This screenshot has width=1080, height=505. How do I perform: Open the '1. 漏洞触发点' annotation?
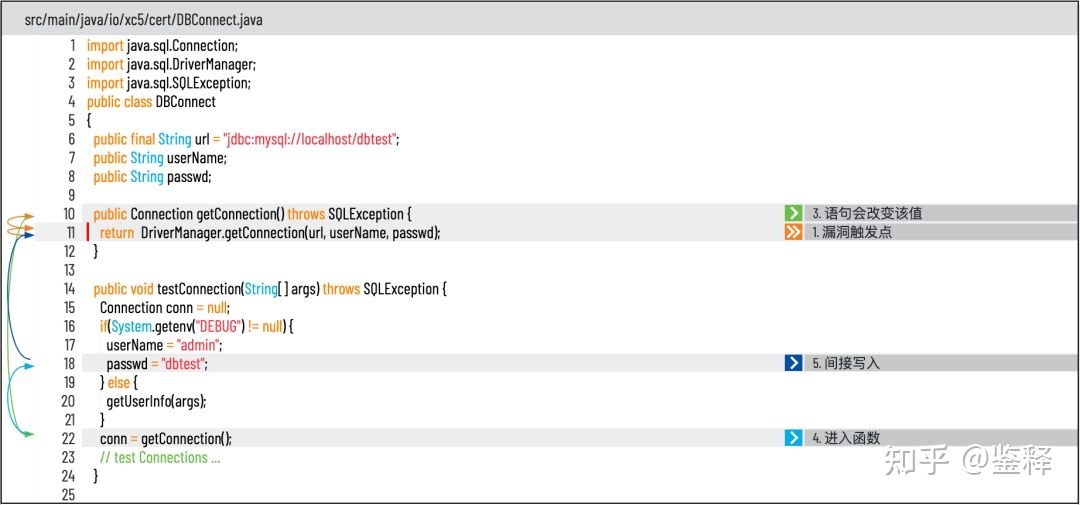851,232
